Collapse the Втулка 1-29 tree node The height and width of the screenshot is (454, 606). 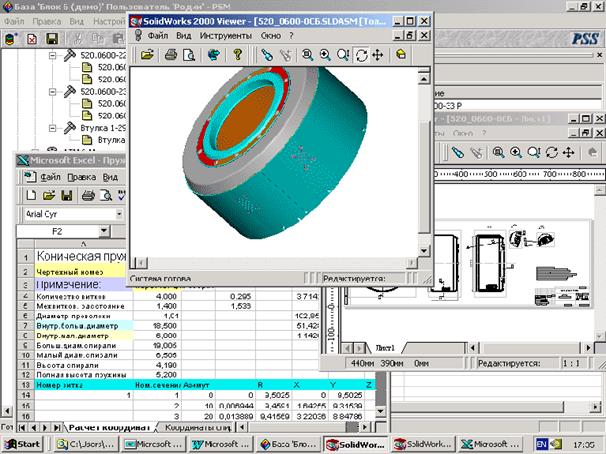(x=52, y=128)
